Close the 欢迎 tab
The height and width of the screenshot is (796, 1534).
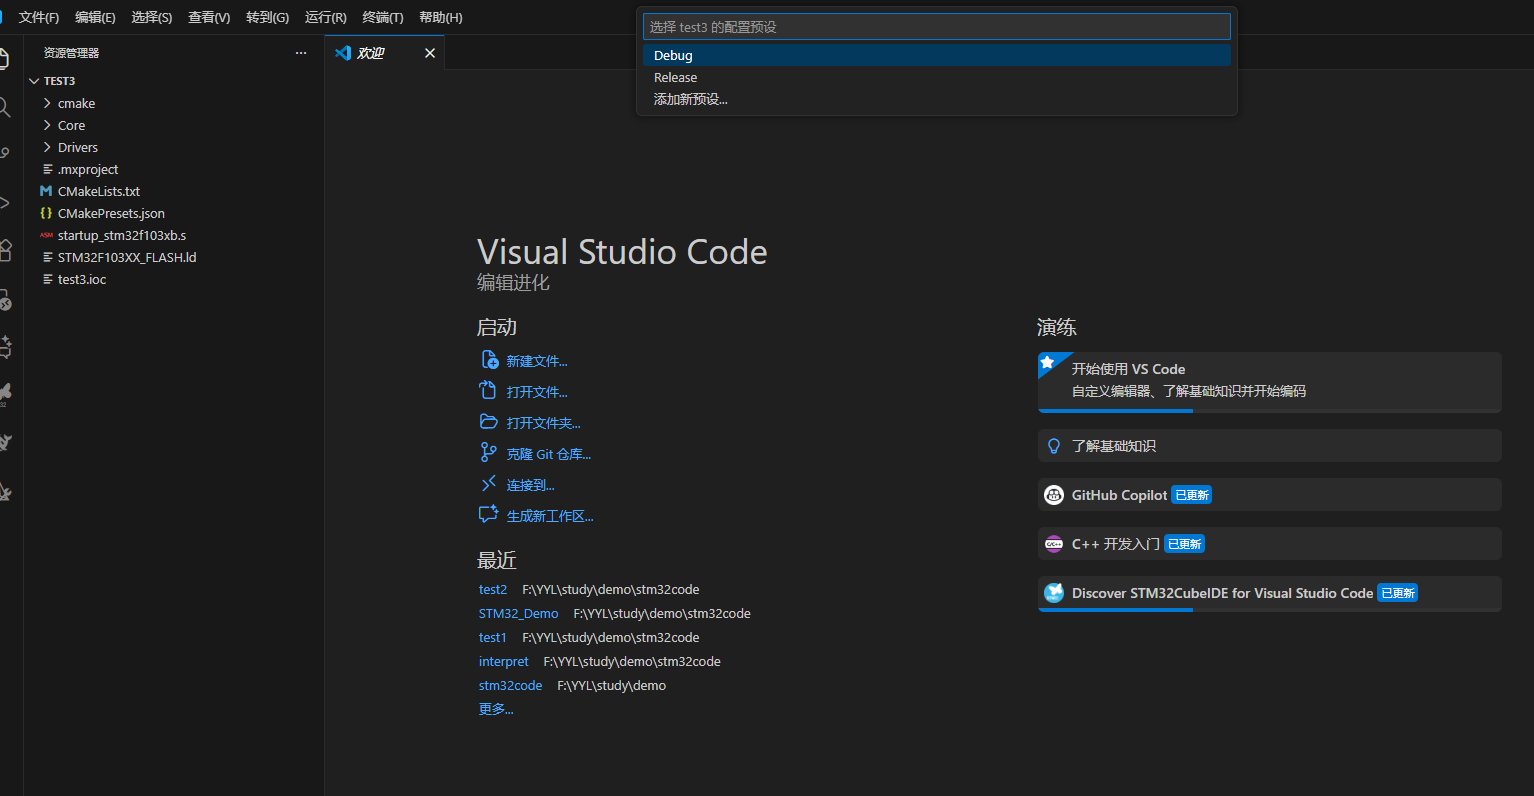tap(430, 53)
